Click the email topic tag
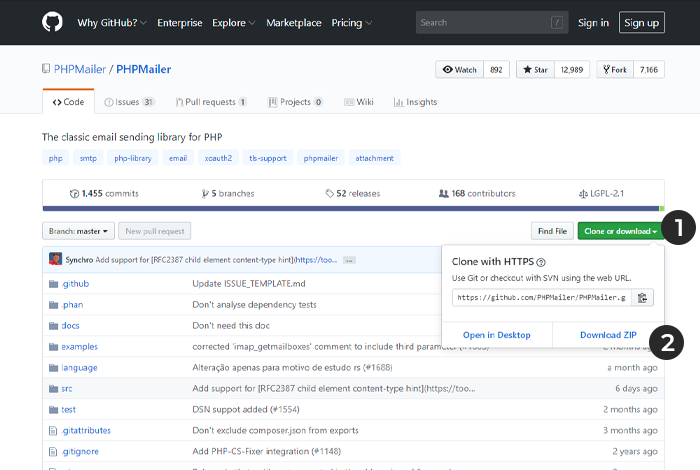 (x=178, y=158)
